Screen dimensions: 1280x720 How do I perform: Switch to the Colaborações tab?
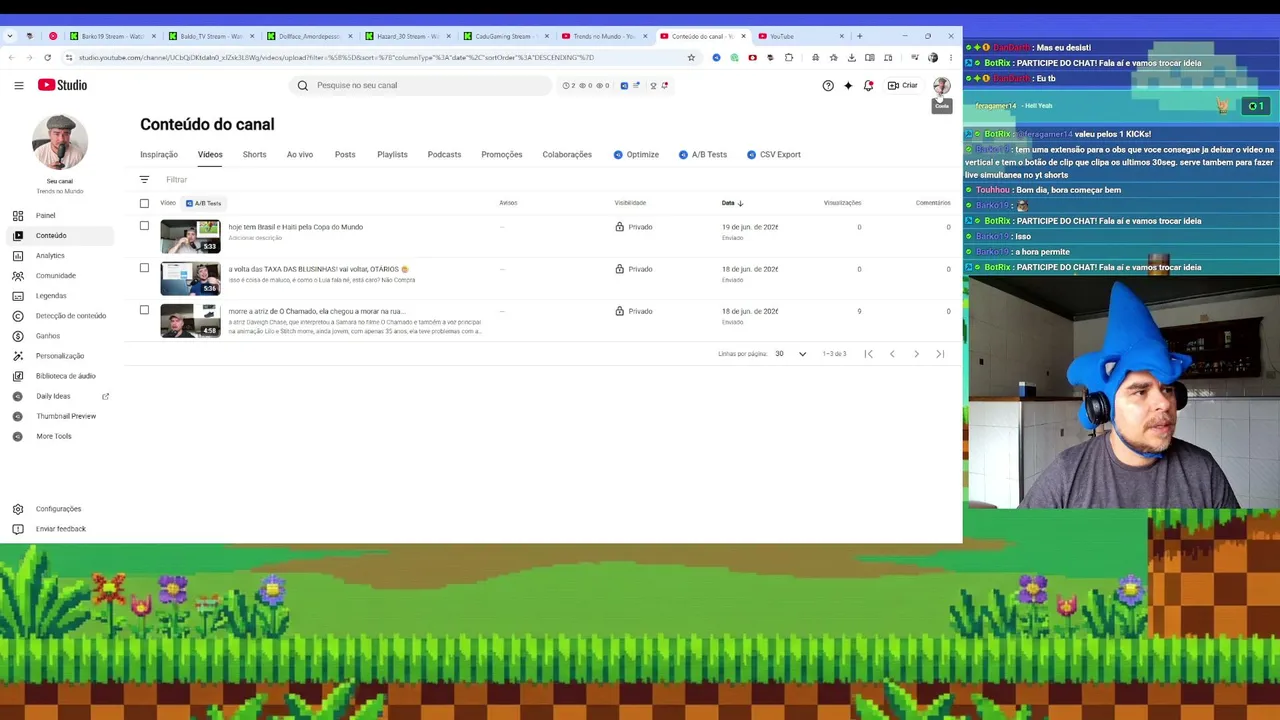click(x=567, y=155)
